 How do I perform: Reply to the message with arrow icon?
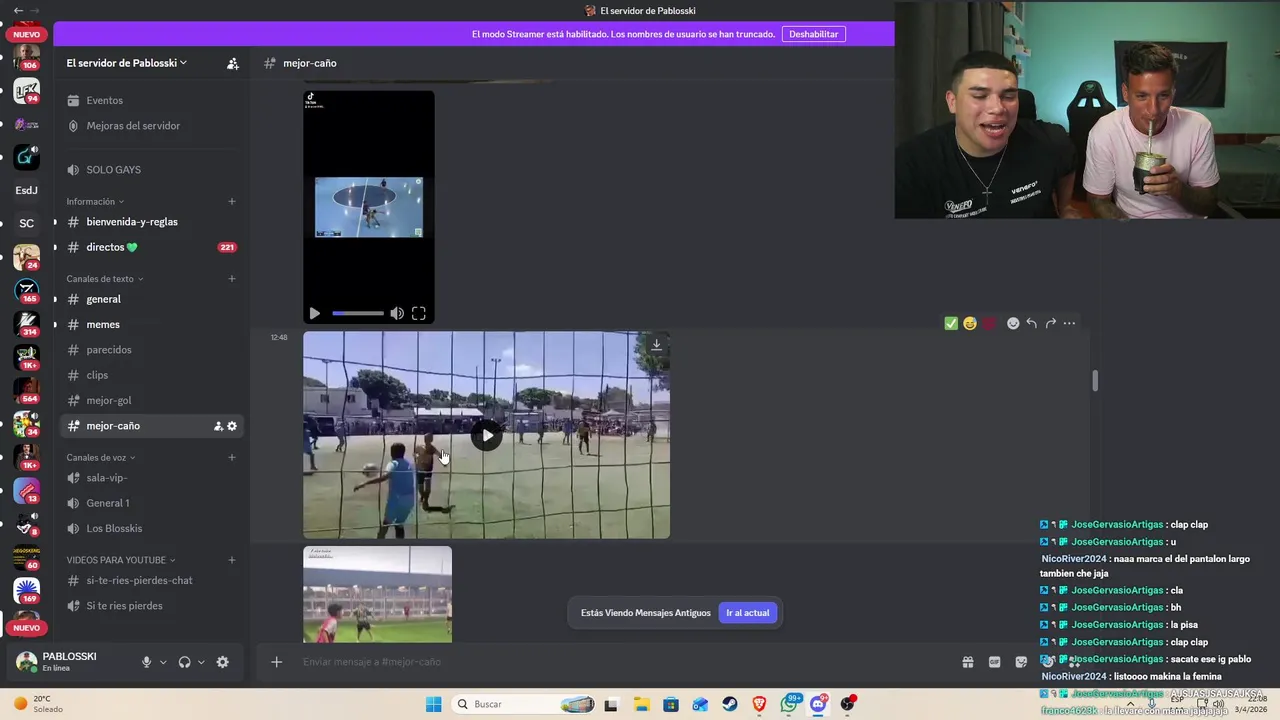(x=1032, y=323)
